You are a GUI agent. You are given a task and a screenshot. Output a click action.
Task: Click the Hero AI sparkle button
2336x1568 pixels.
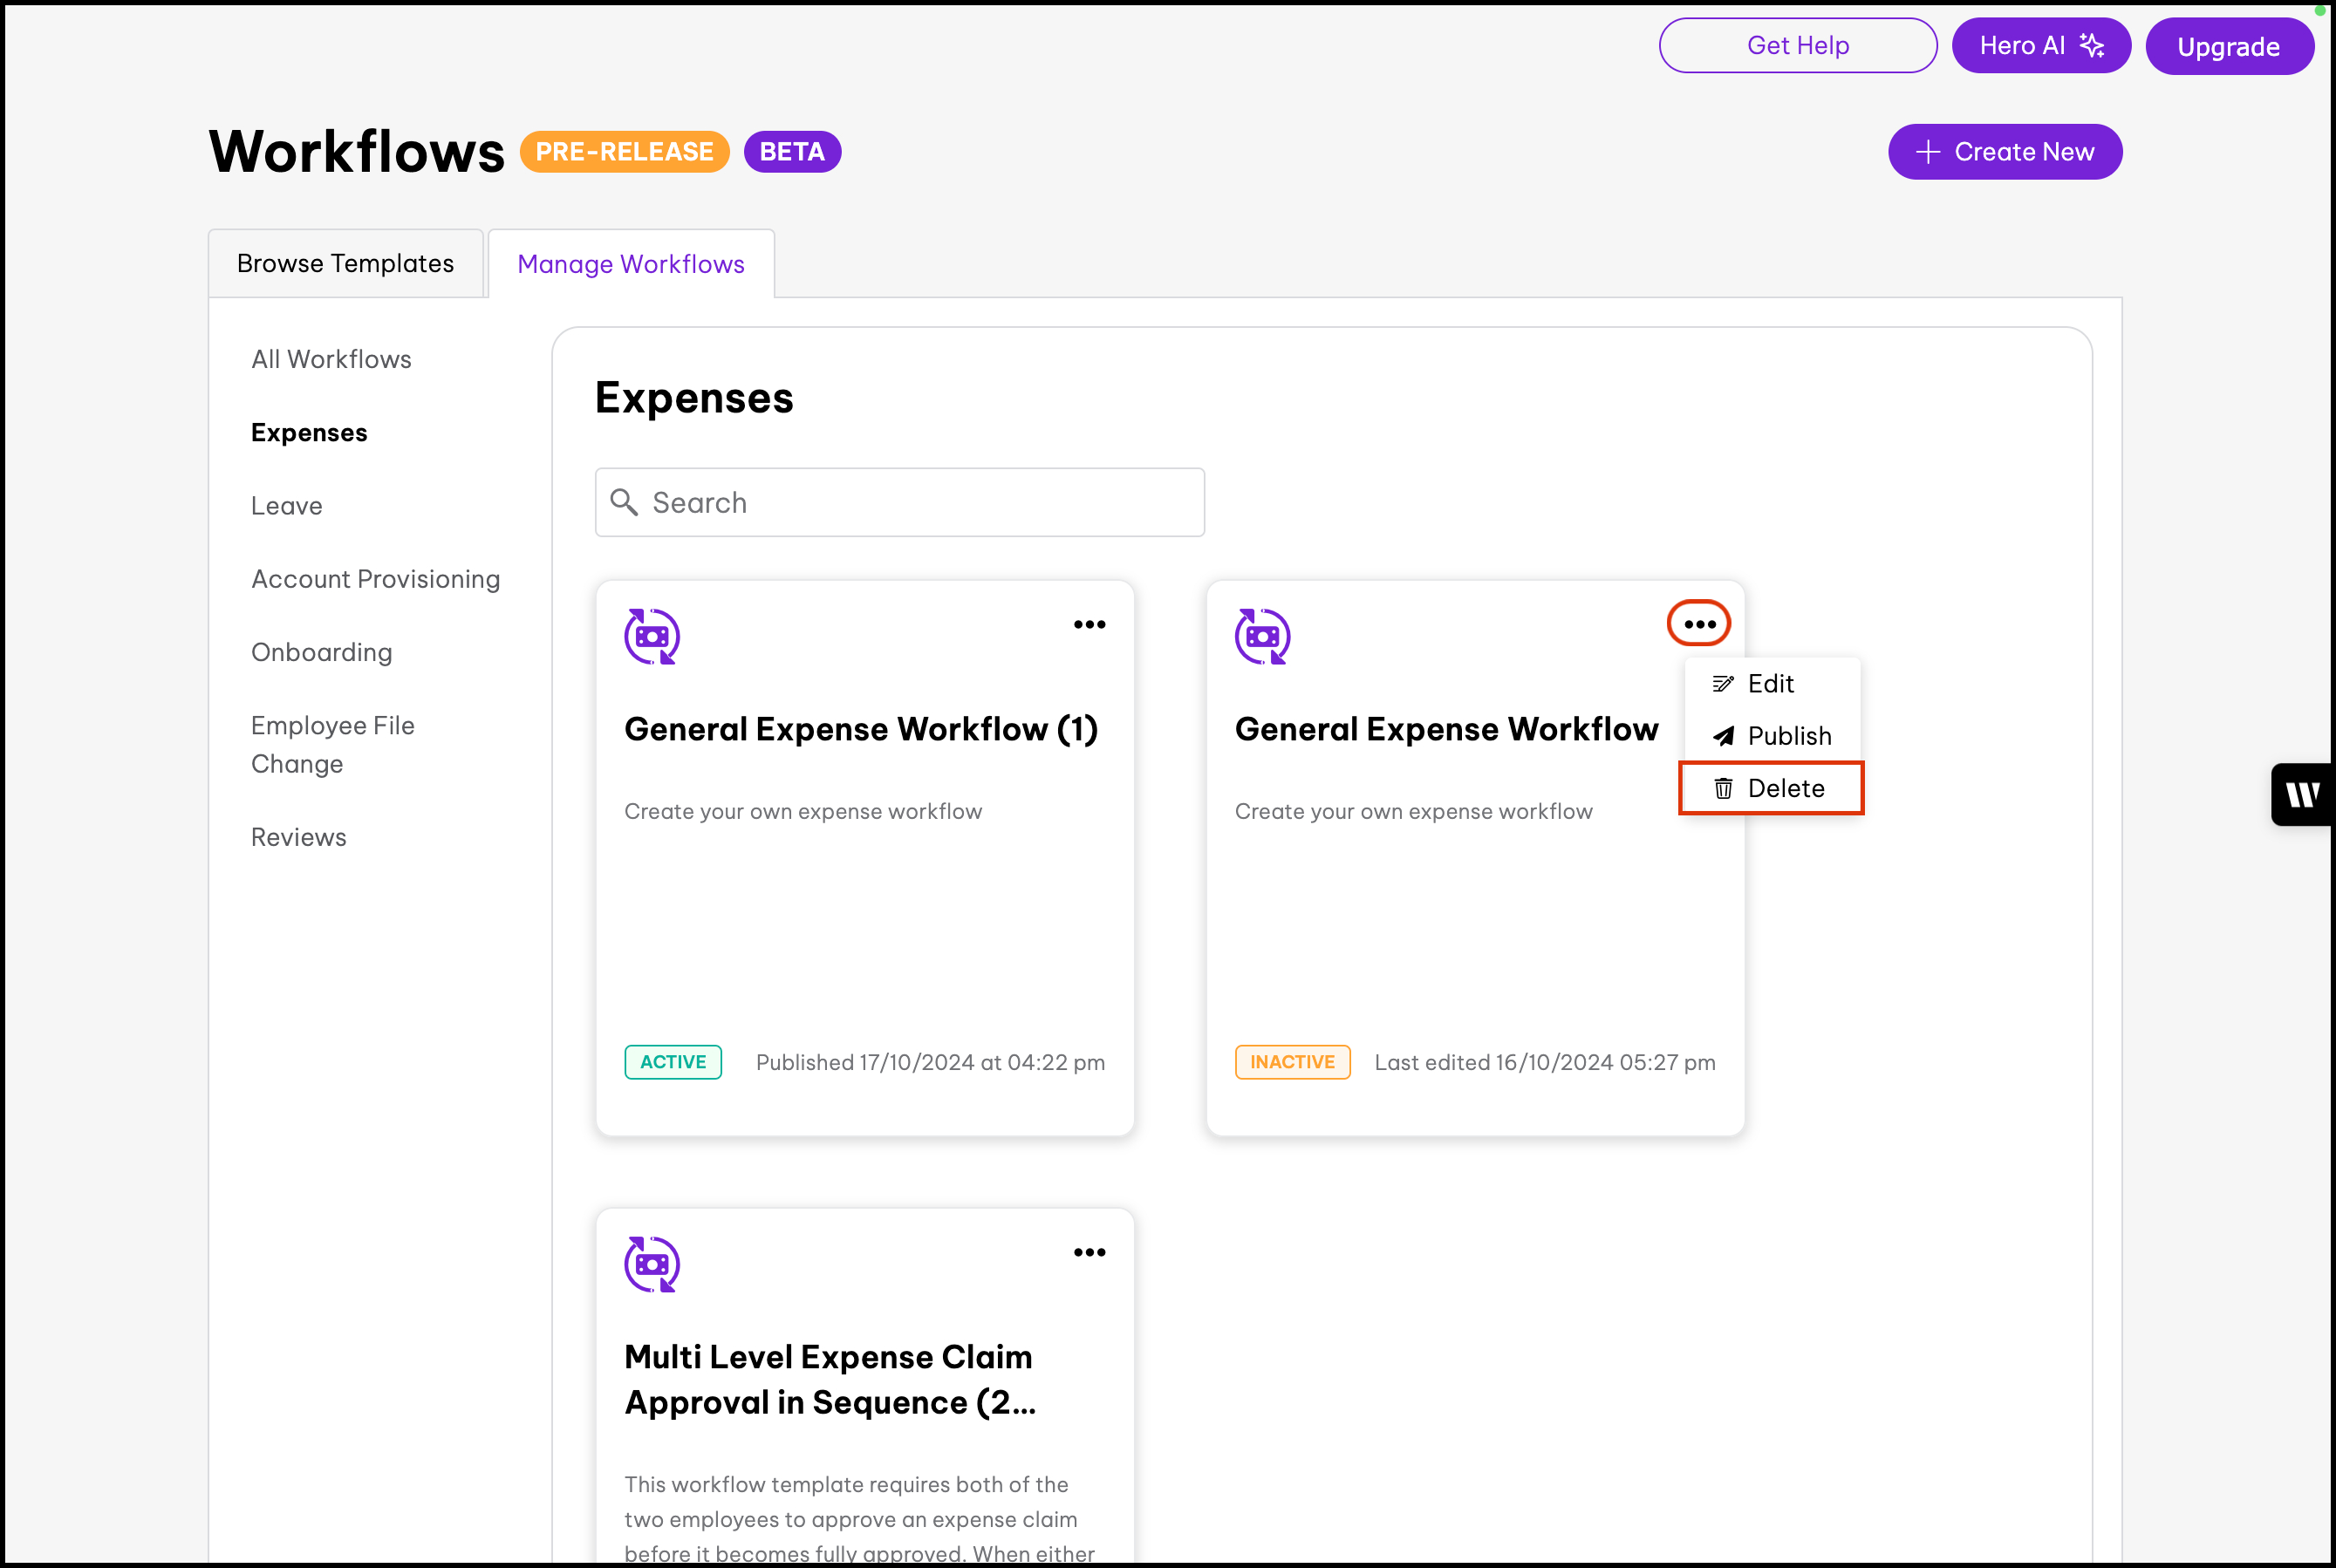[x=2040, y=46]
